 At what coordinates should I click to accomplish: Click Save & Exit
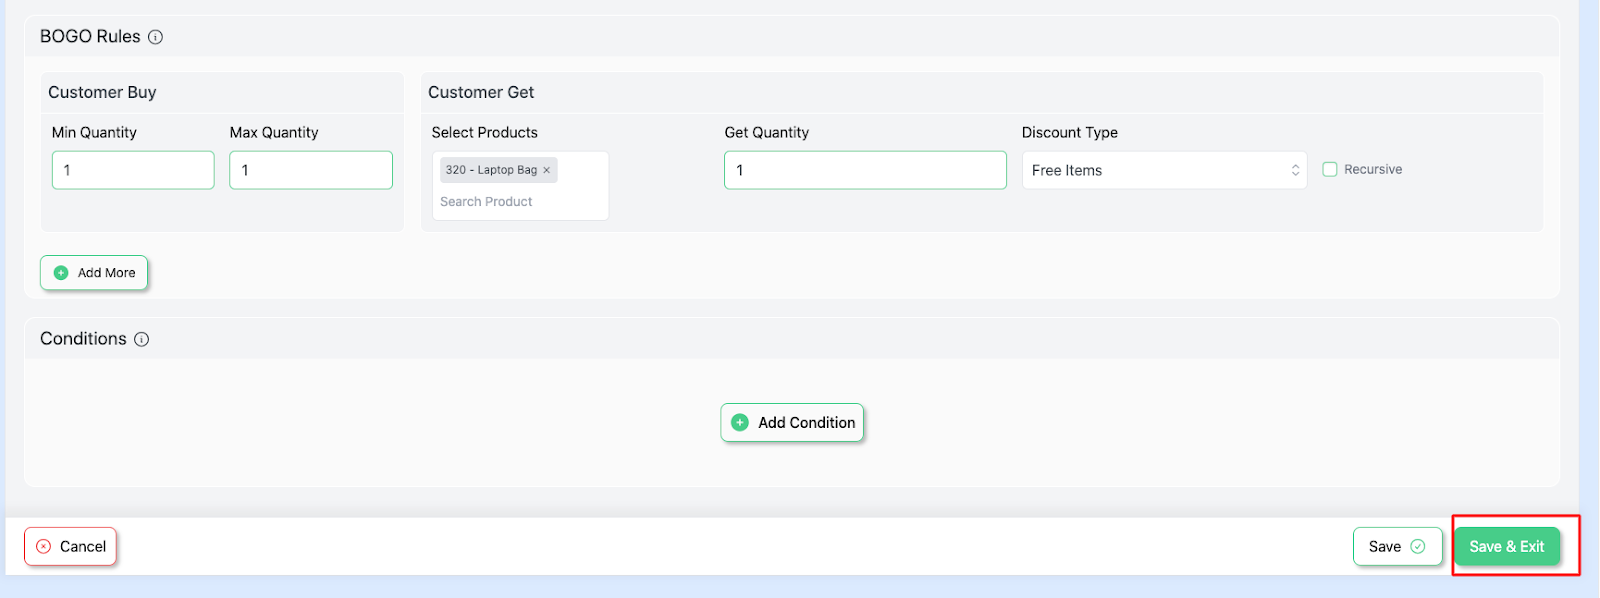[x=1507, y=547]
